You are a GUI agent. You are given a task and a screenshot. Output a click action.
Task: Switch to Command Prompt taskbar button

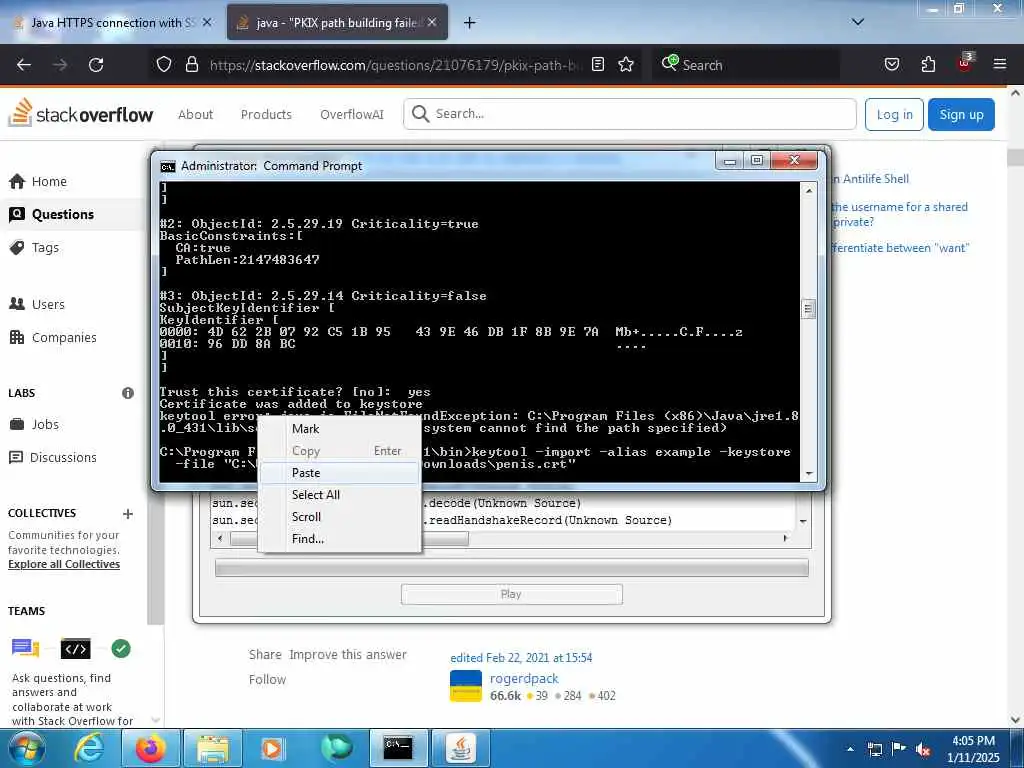coord(398,748)
